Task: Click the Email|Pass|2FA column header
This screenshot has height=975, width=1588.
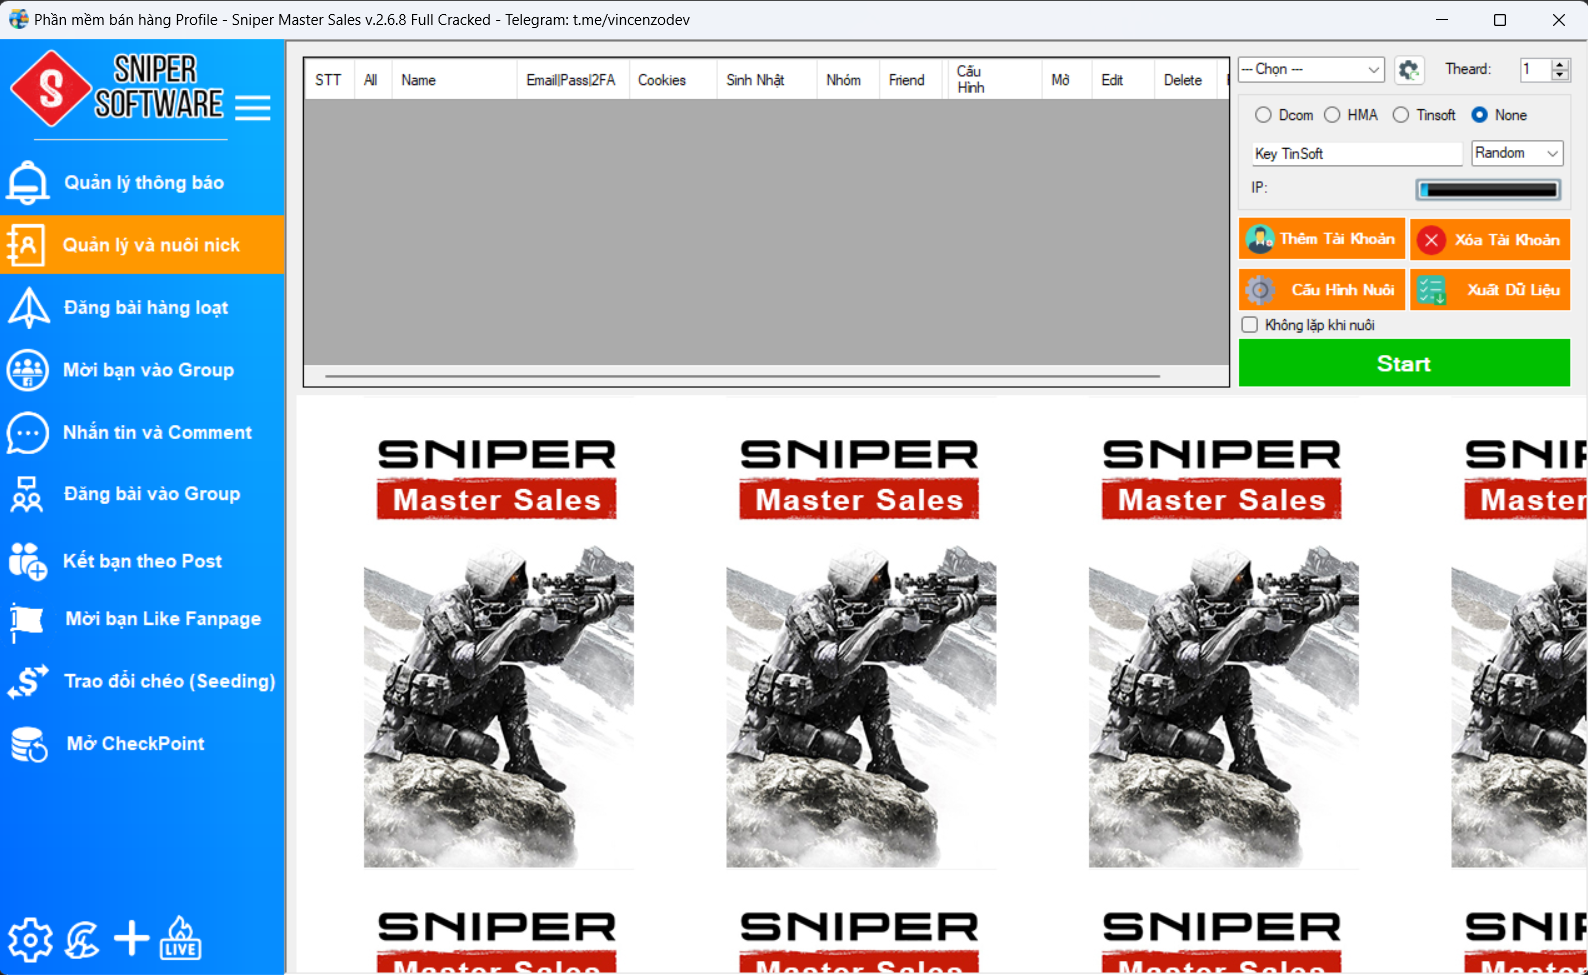Action: tap(572, 80)
